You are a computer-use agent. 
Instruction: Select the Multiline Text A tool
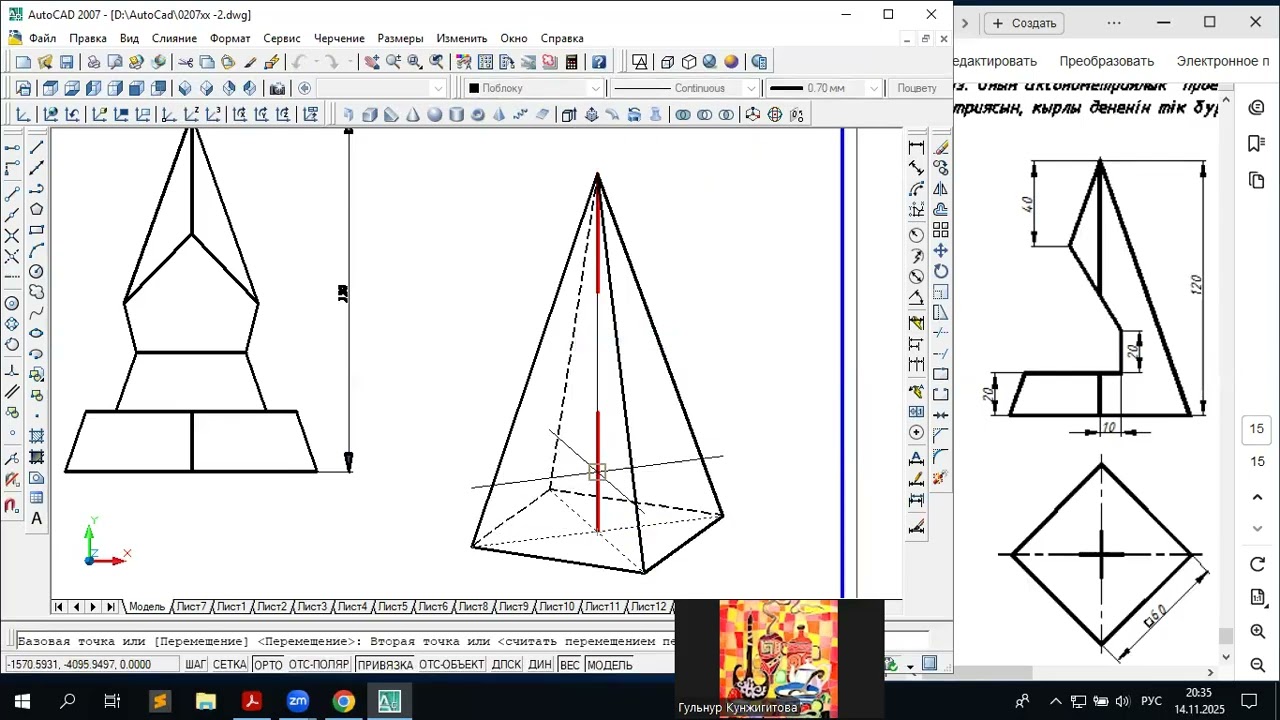pyautogui.click(x=37, y=518)
